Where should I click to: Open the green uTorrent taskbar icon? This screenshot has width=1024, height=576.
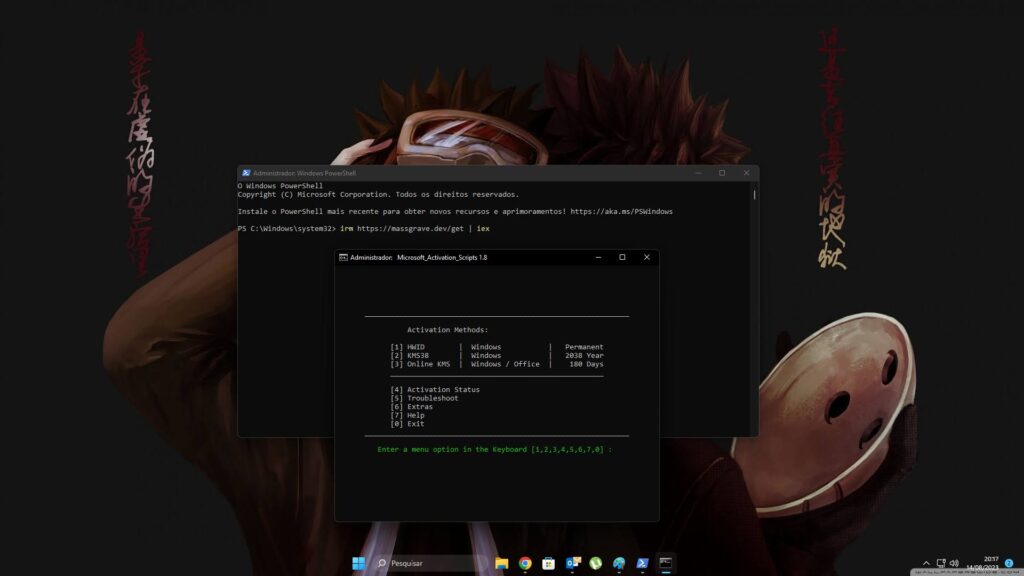[x=596, y=563]
